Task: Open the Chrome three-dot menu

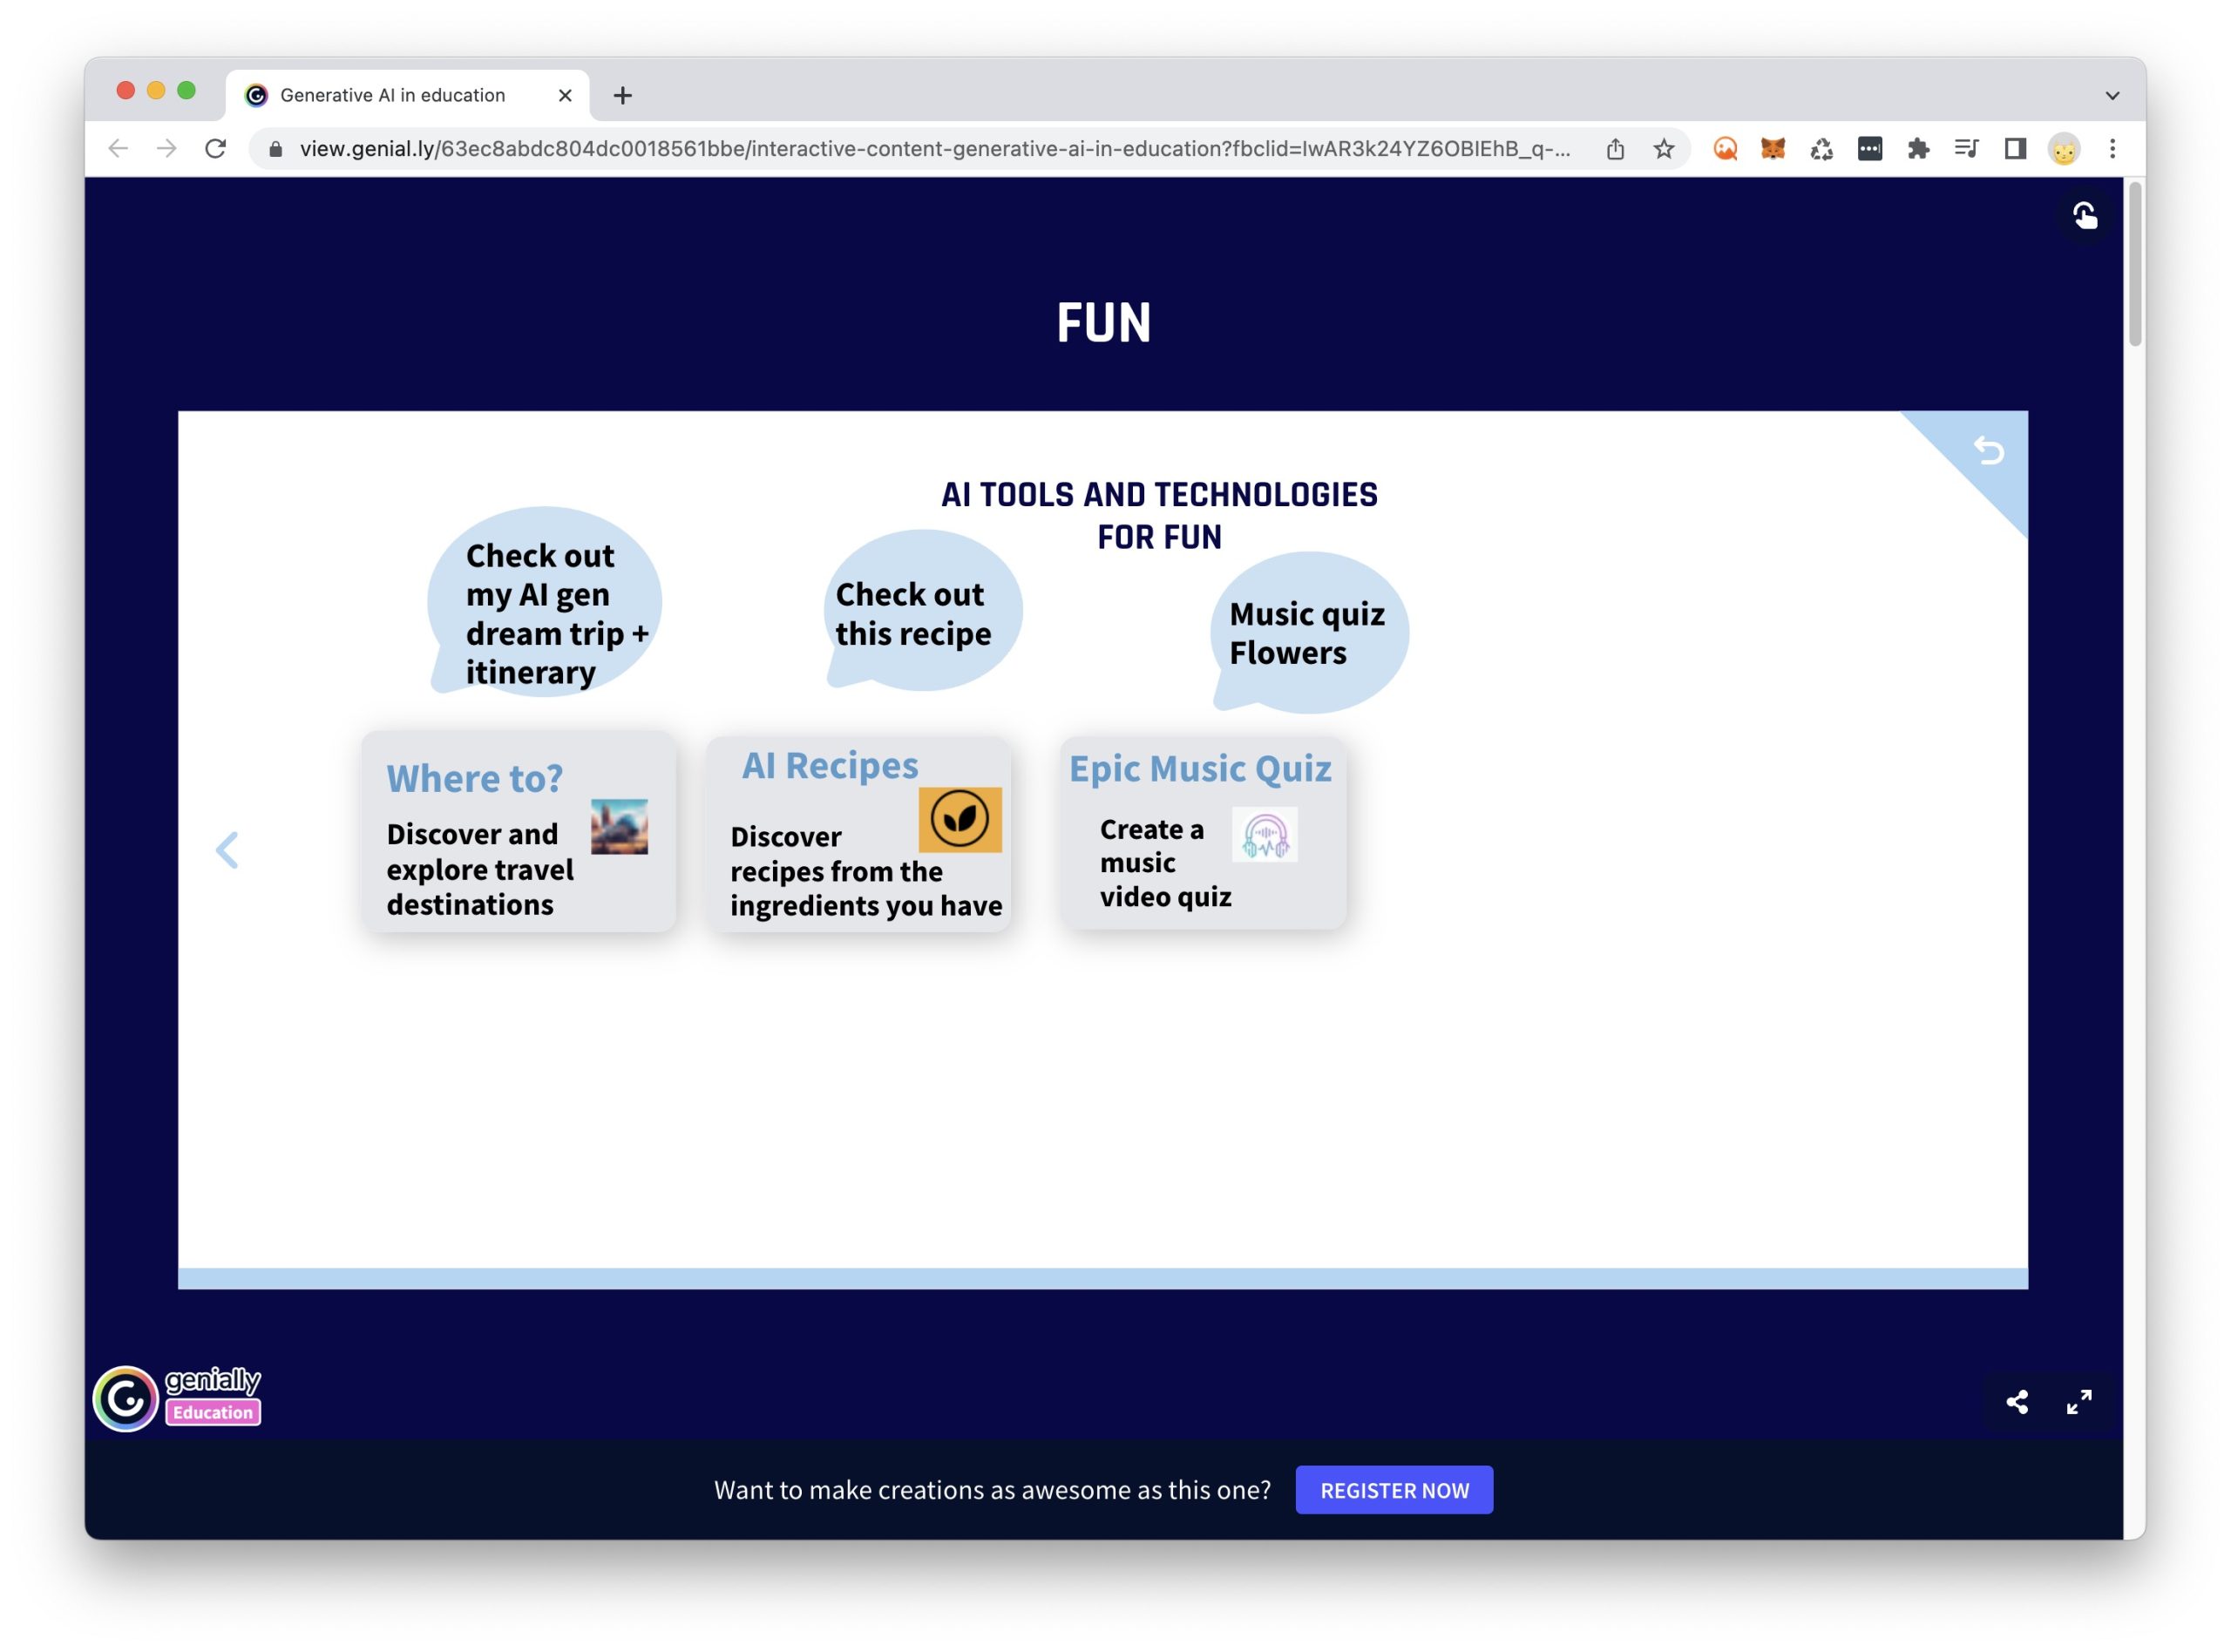Action: coord(2112,149)
